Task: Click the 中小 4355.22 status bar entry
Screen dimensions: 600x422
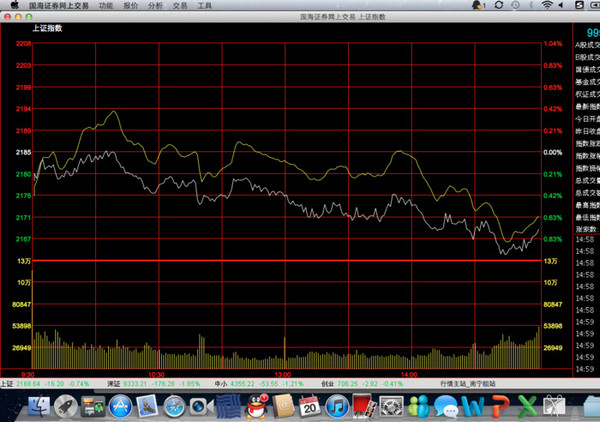Action: 259,383
